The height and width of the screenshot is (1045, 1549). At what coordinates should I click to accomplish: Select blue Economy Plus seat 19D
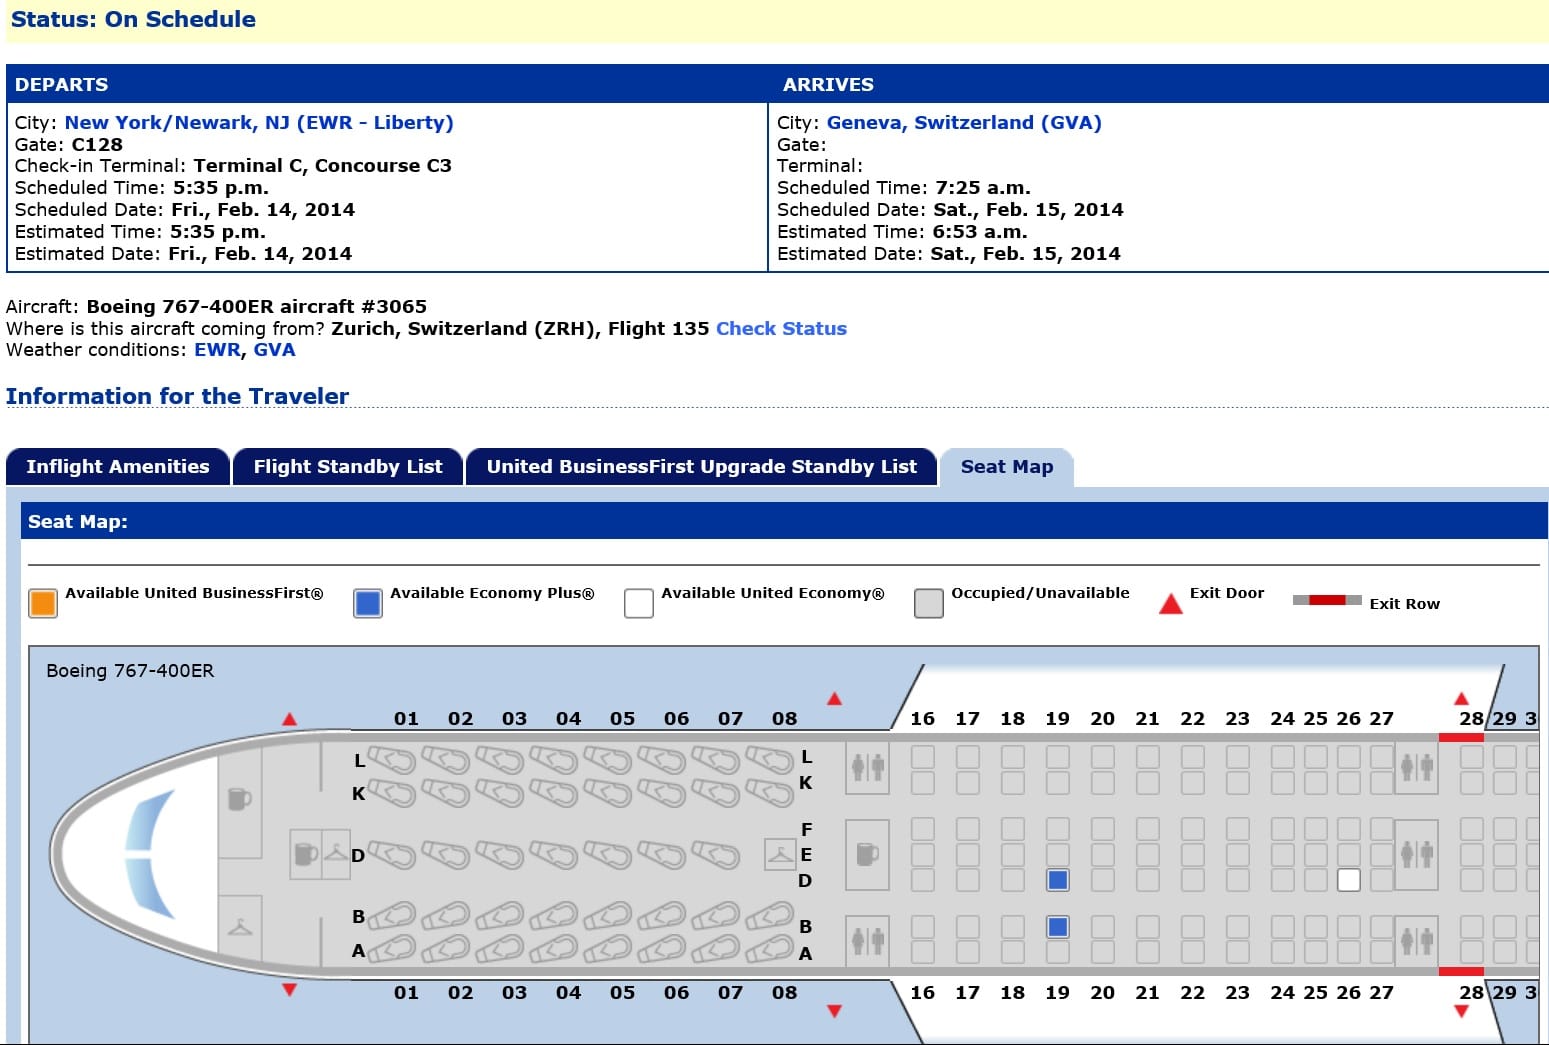click(x=1057, y=879)
